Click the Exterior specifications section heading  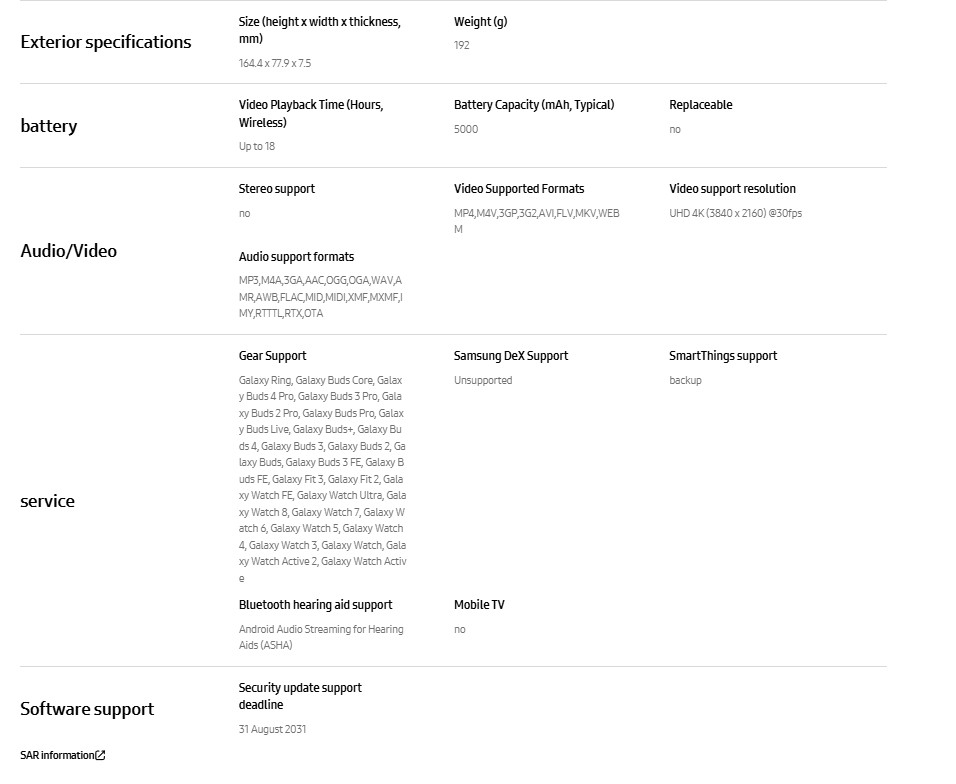[105, 42]
